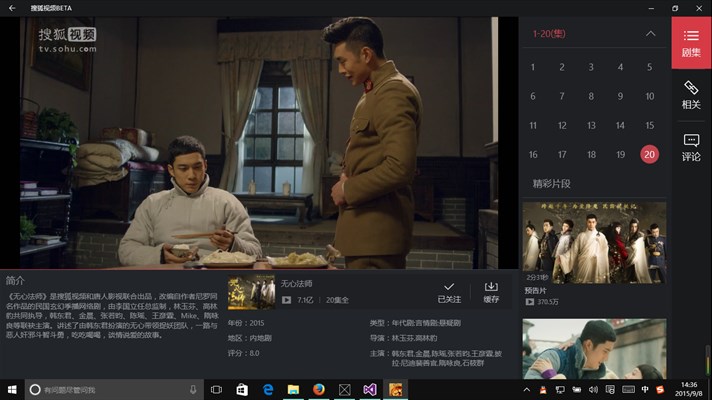Open Microsoft Edge from the taskbar
The image size is (712, 400).
click(x=268, y=390)
